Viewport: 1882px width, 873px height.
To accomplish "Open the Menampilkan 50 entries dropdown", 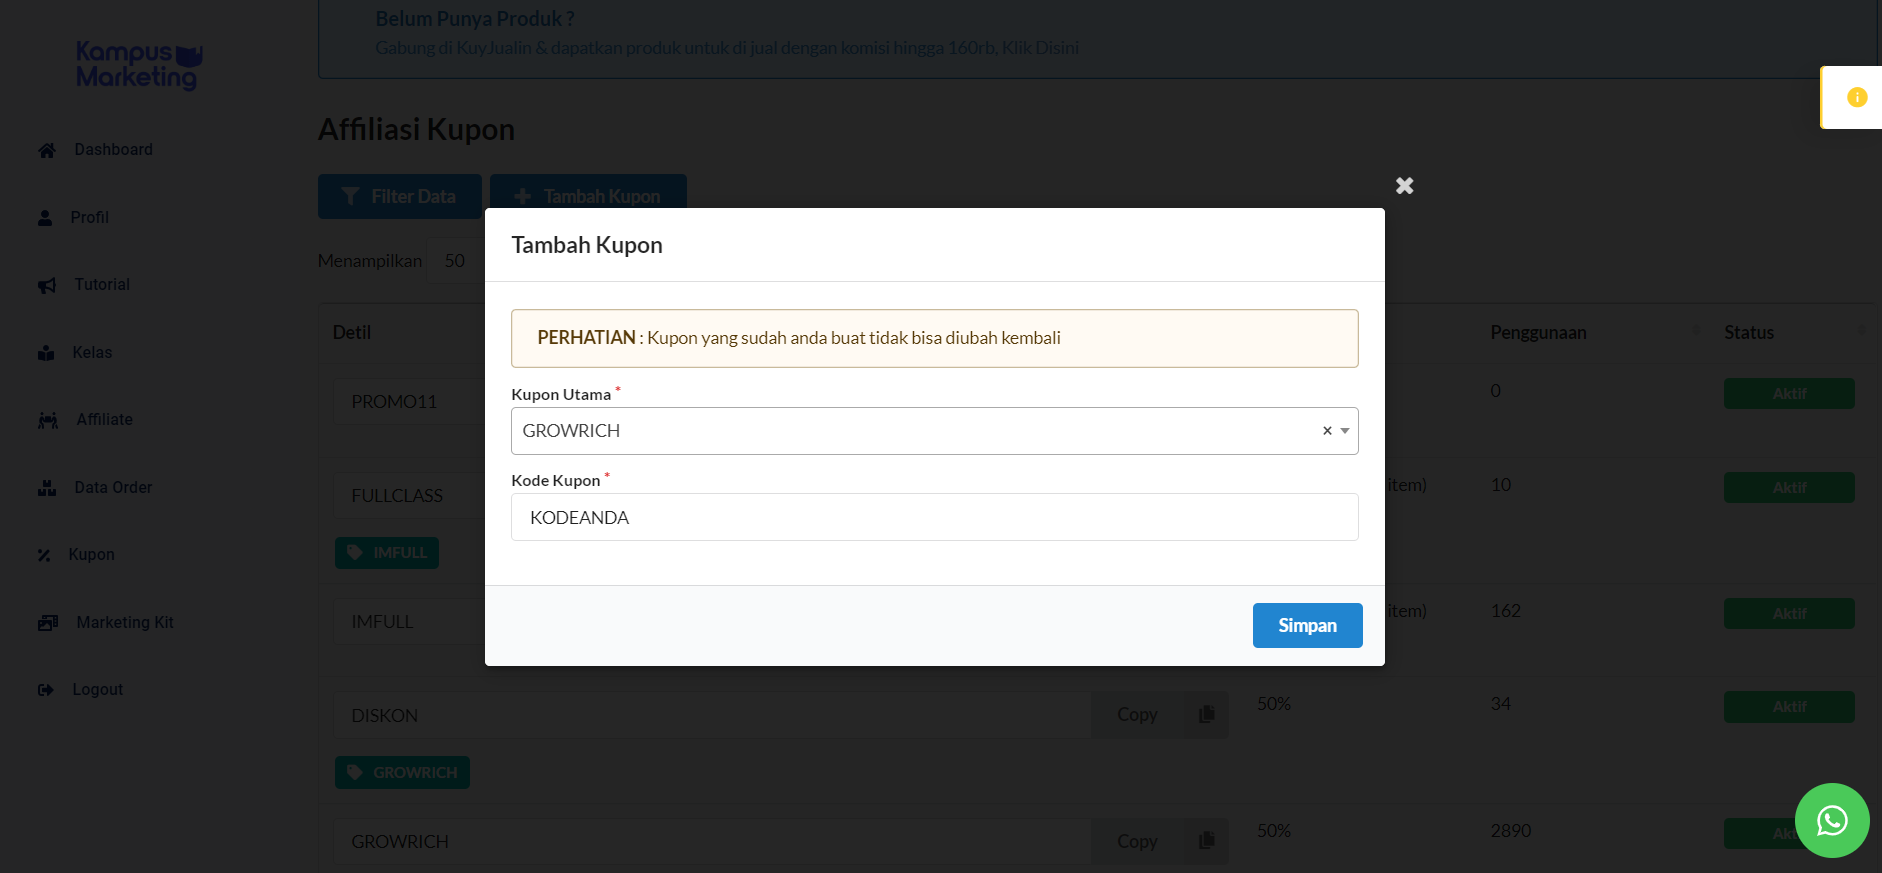I will click(455, 261).
